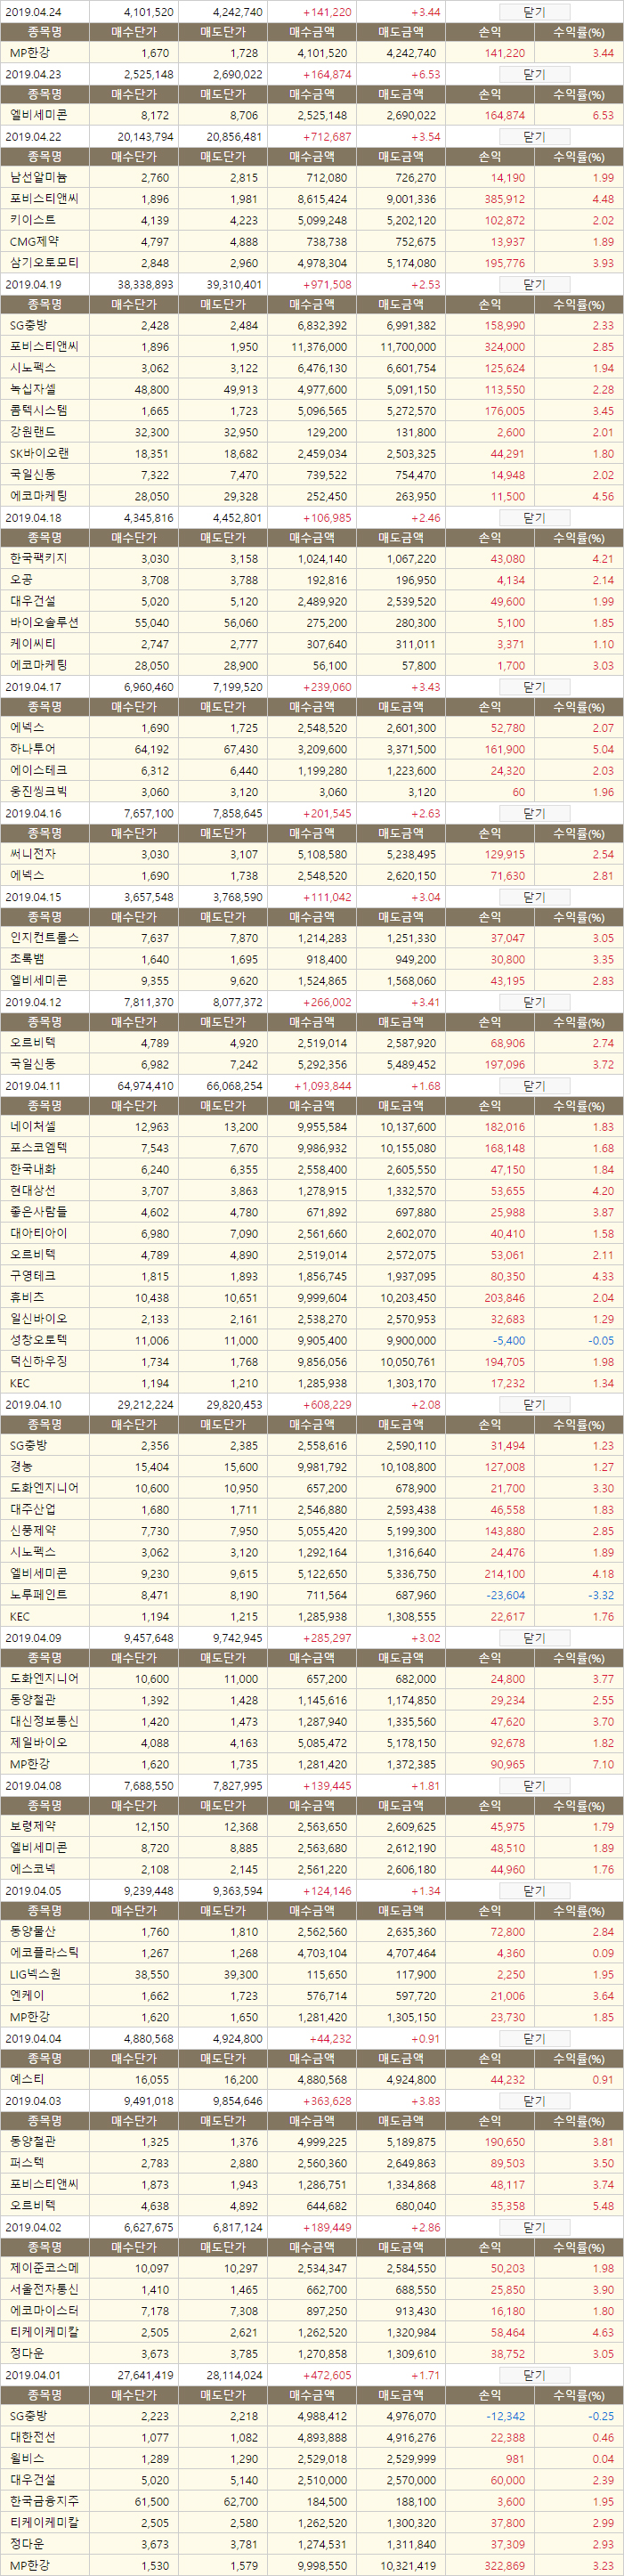Viewport: 624px width, 2576px height.
Task: Select the 써니전자 row
Action: tap(312, 854)
